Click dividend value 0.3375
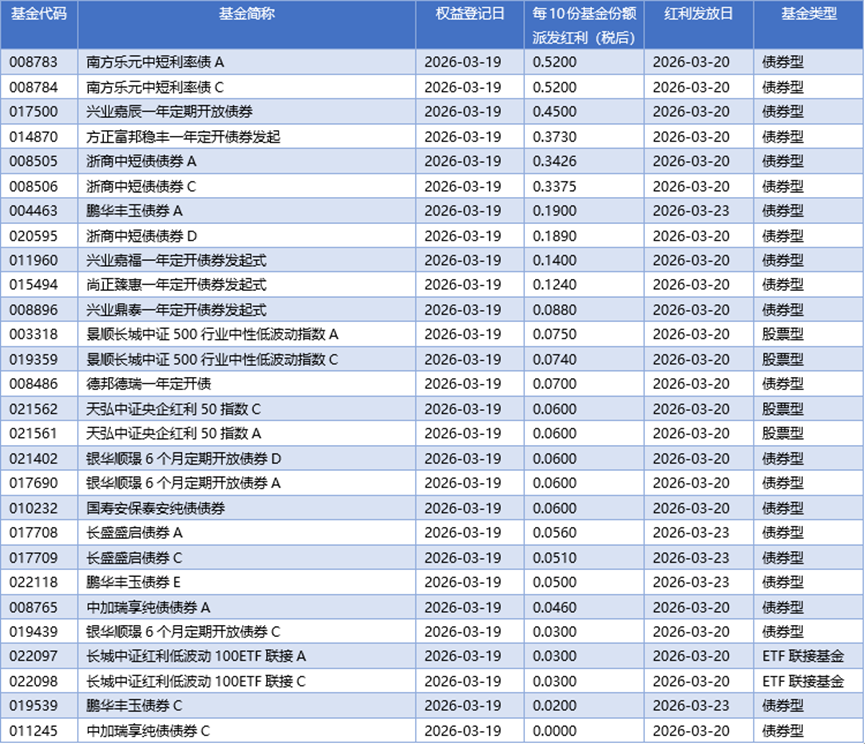865x744 pixels. [554, 186]
